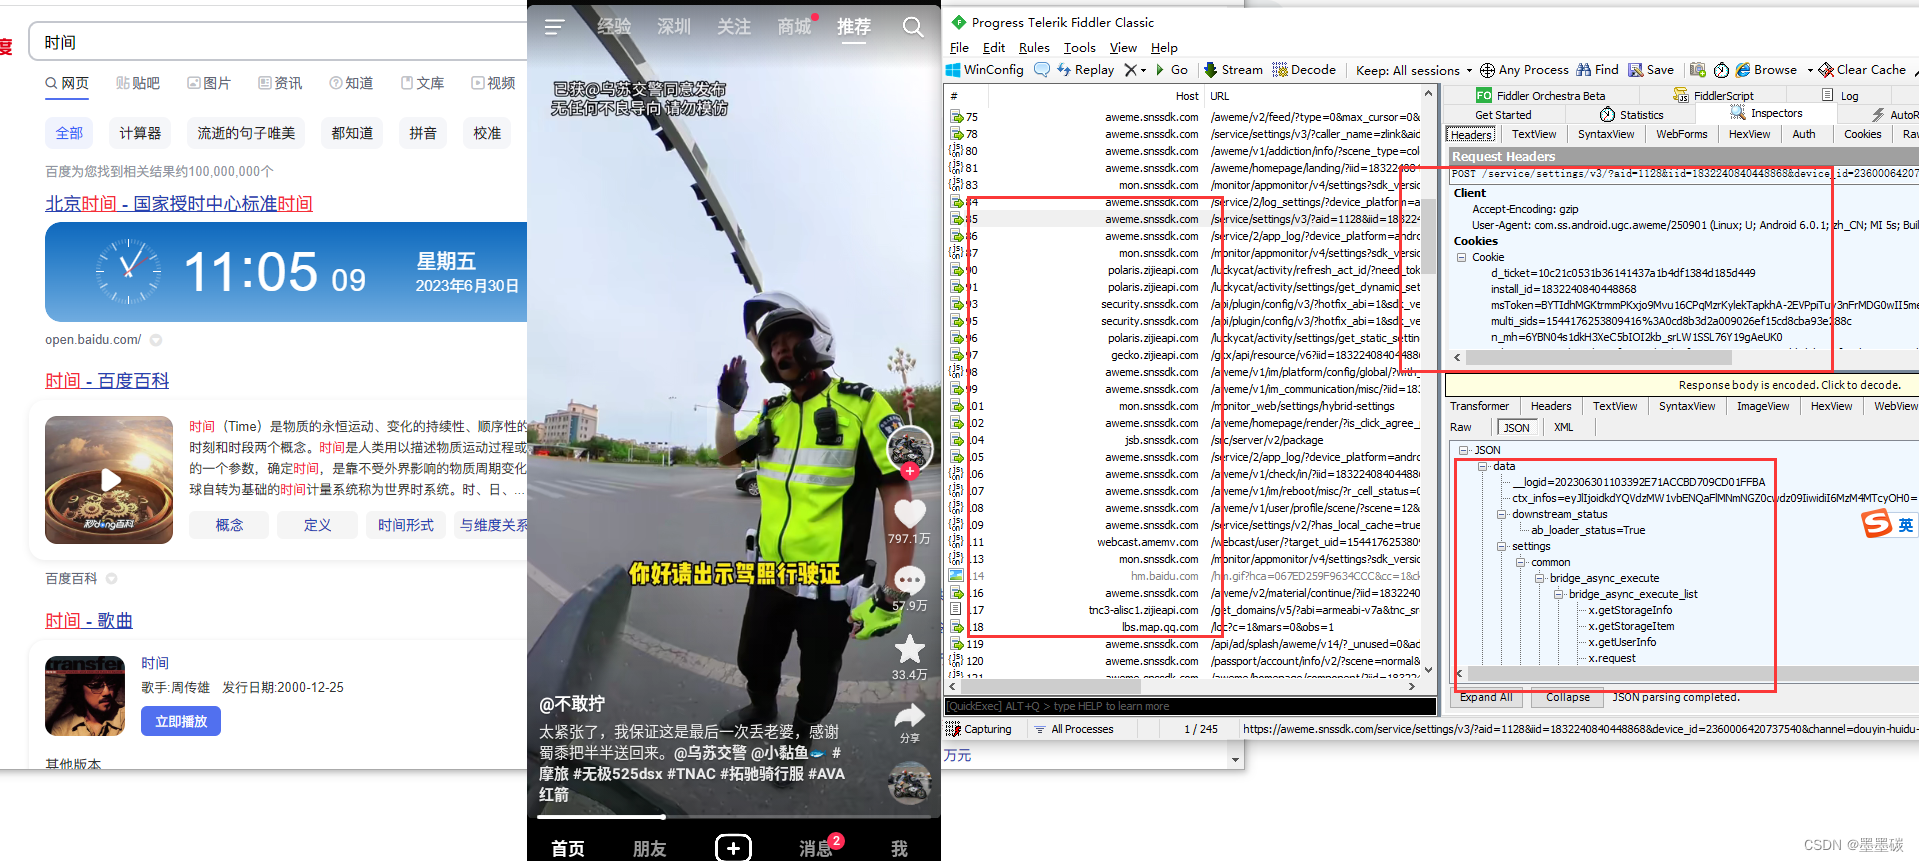Open the hamburger menu in Douyin app
This screenshot has height=861, width=1919.
pos(554,27)
